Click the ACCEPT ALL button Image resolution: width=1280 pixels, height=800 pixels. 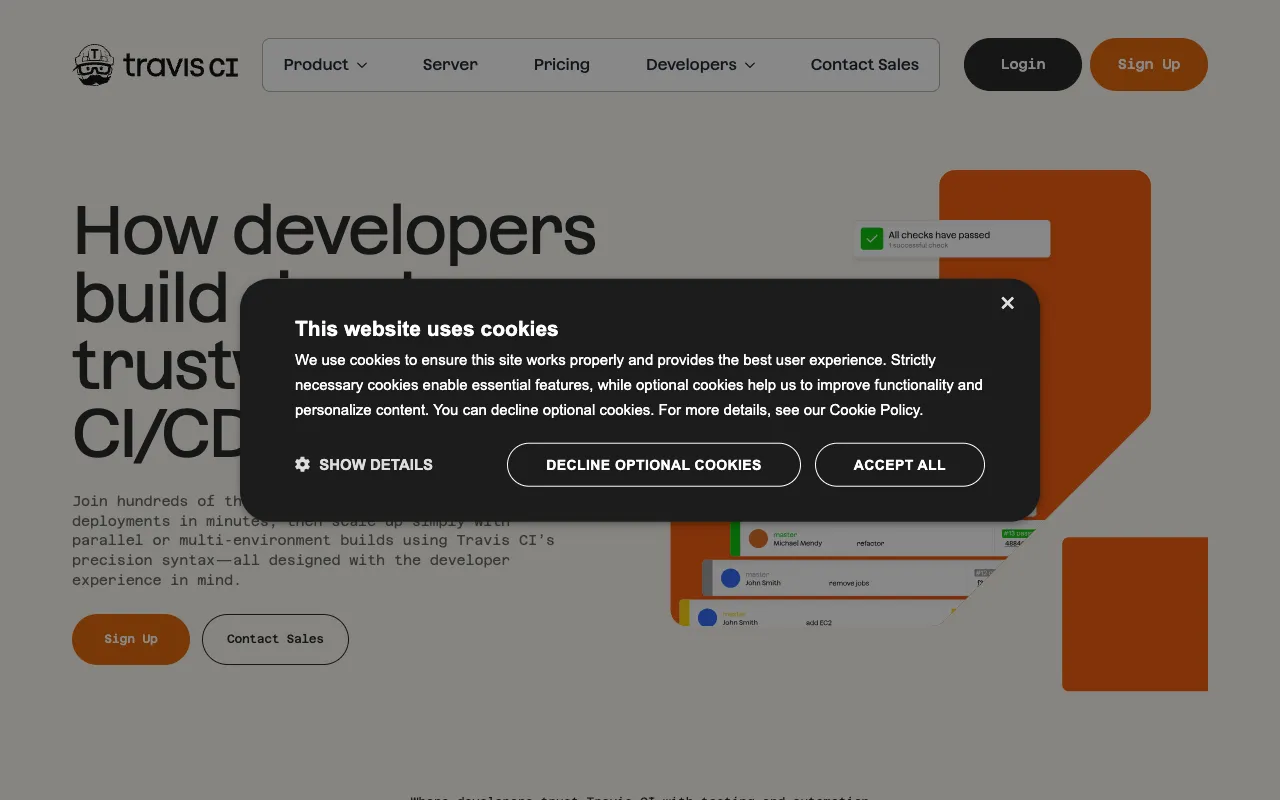coord(899,464)
